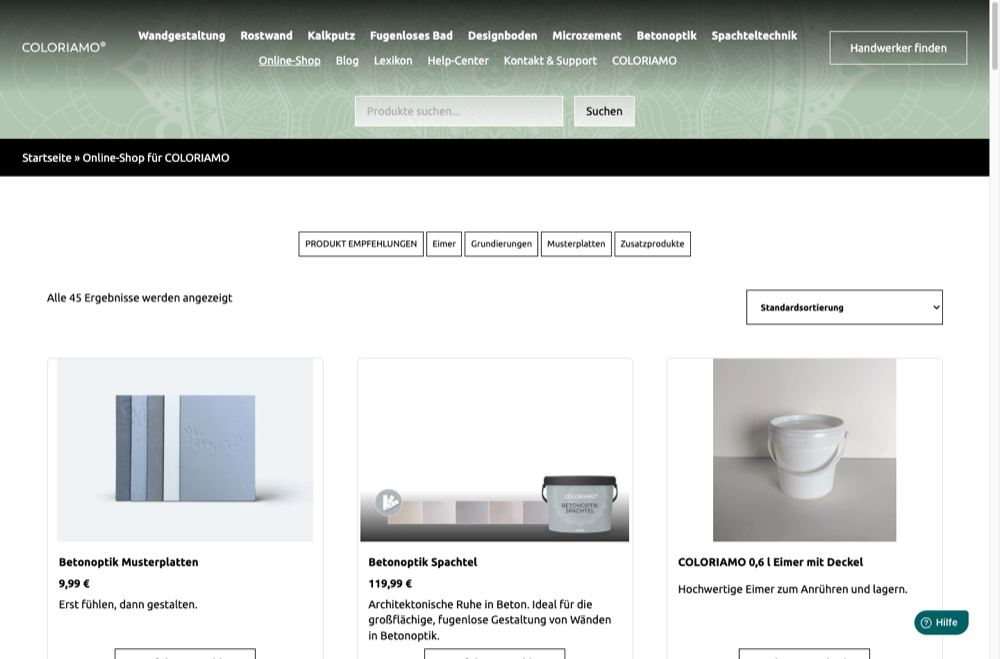
Task: Open the COLORIAMO menu entry in the second navigation row
Action: pos(644,61)
